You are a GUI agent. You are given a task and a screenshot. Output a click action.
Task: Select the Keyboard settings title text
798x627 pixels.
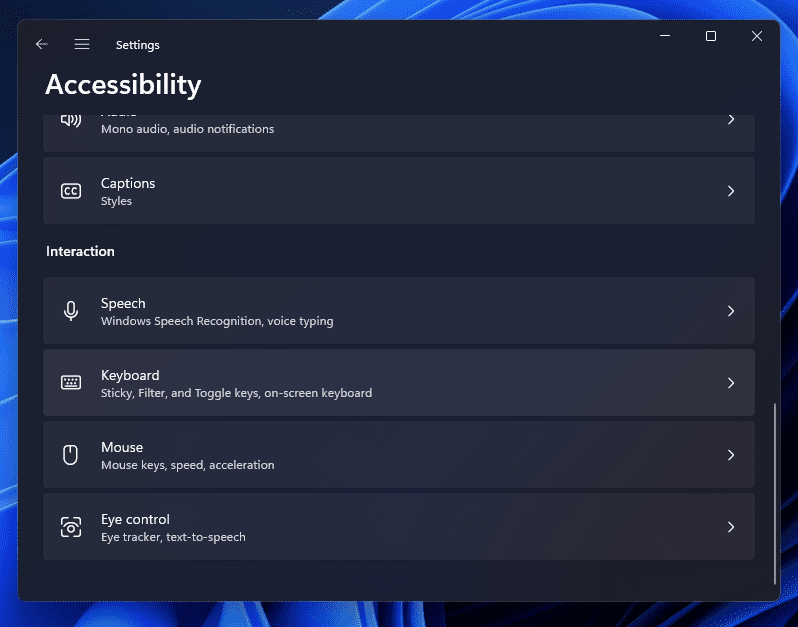coord(130,375)
